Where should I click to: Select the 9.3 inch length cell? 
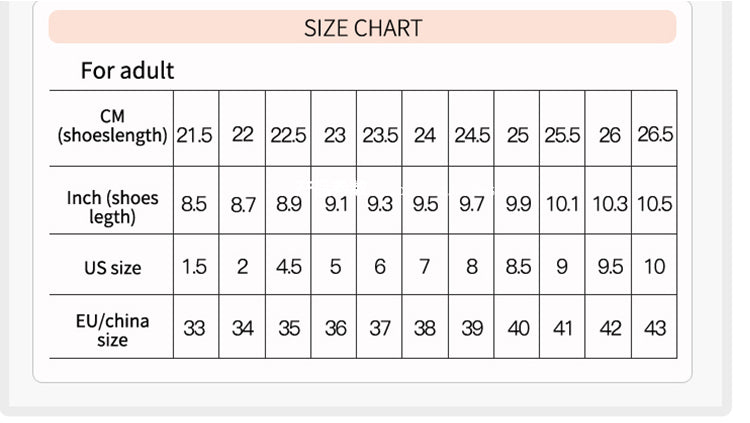coord(379,205)
